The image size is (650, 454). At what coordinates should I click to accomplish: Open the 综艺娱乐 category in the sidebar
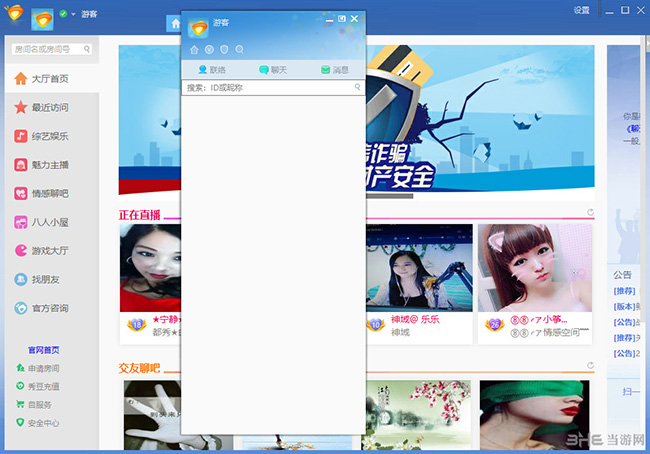[x=49, y=136]
